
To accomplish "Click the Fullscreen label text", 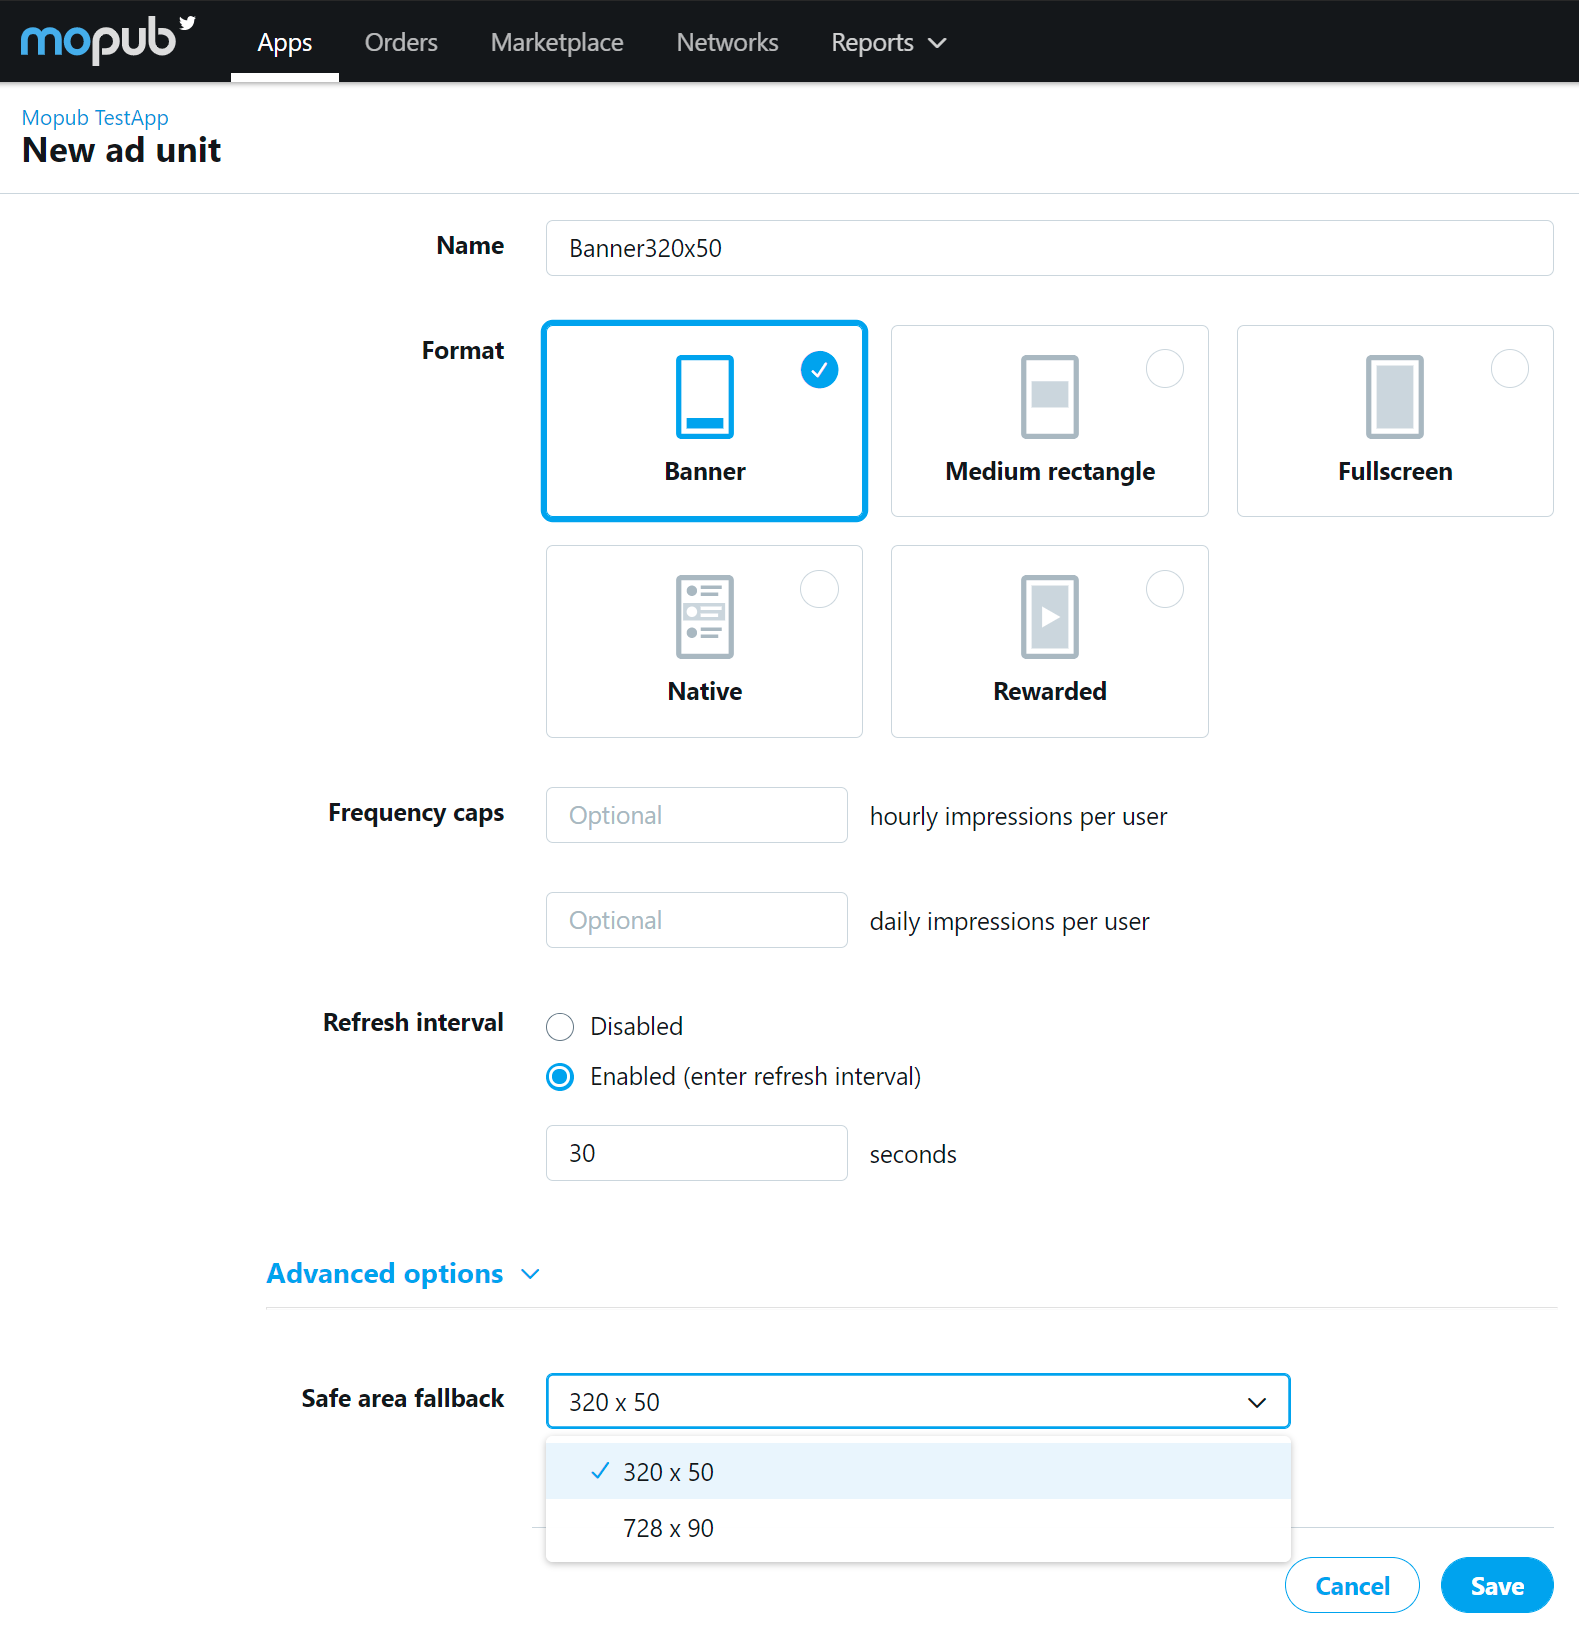I will coord(1395,471).
